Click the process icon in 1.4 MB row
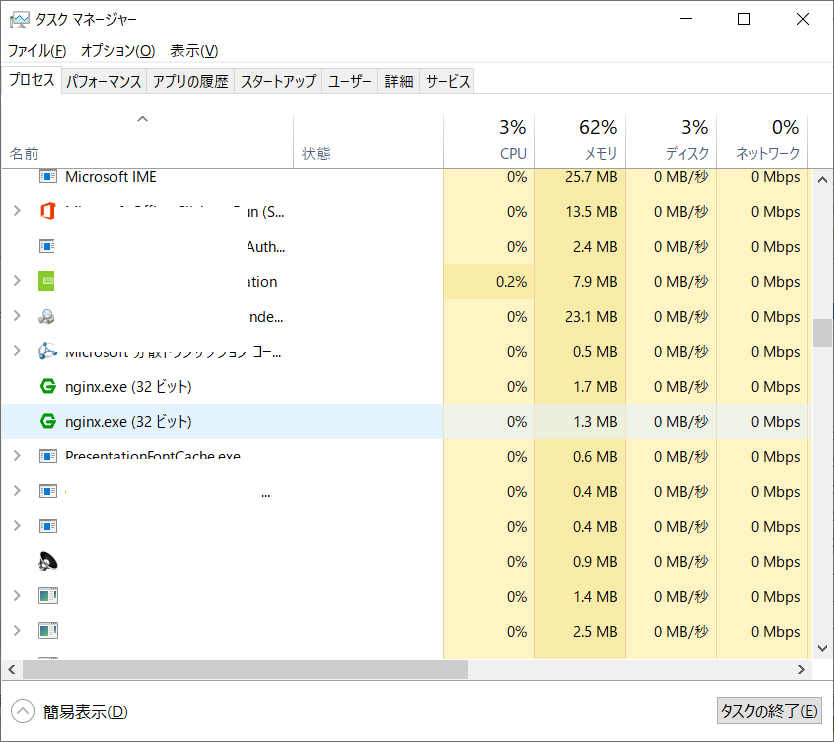The width and height of the screenshot is (834, 742). click(48, 596)
